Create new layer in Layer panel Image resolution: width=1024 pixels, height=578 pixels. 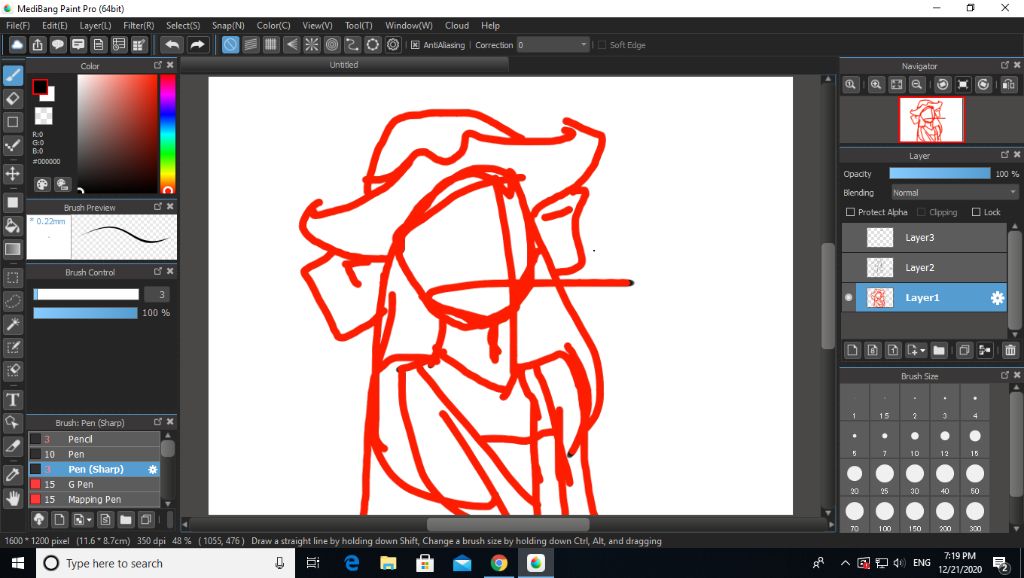(x=852, y=351)
